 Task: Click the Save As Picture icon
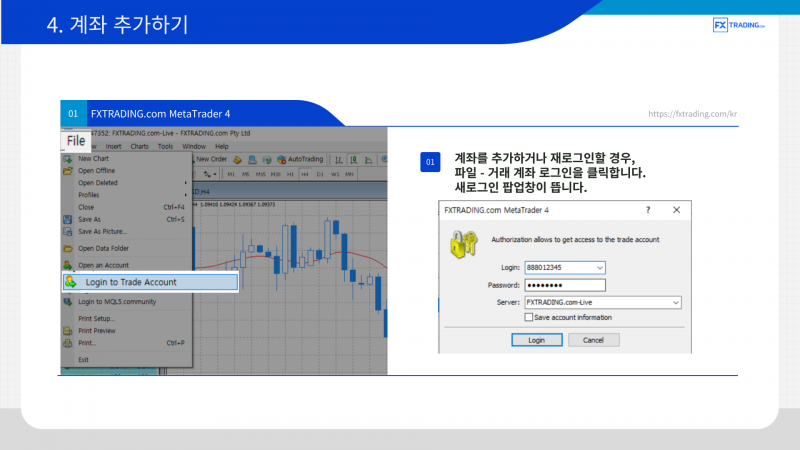pos(67,232)
